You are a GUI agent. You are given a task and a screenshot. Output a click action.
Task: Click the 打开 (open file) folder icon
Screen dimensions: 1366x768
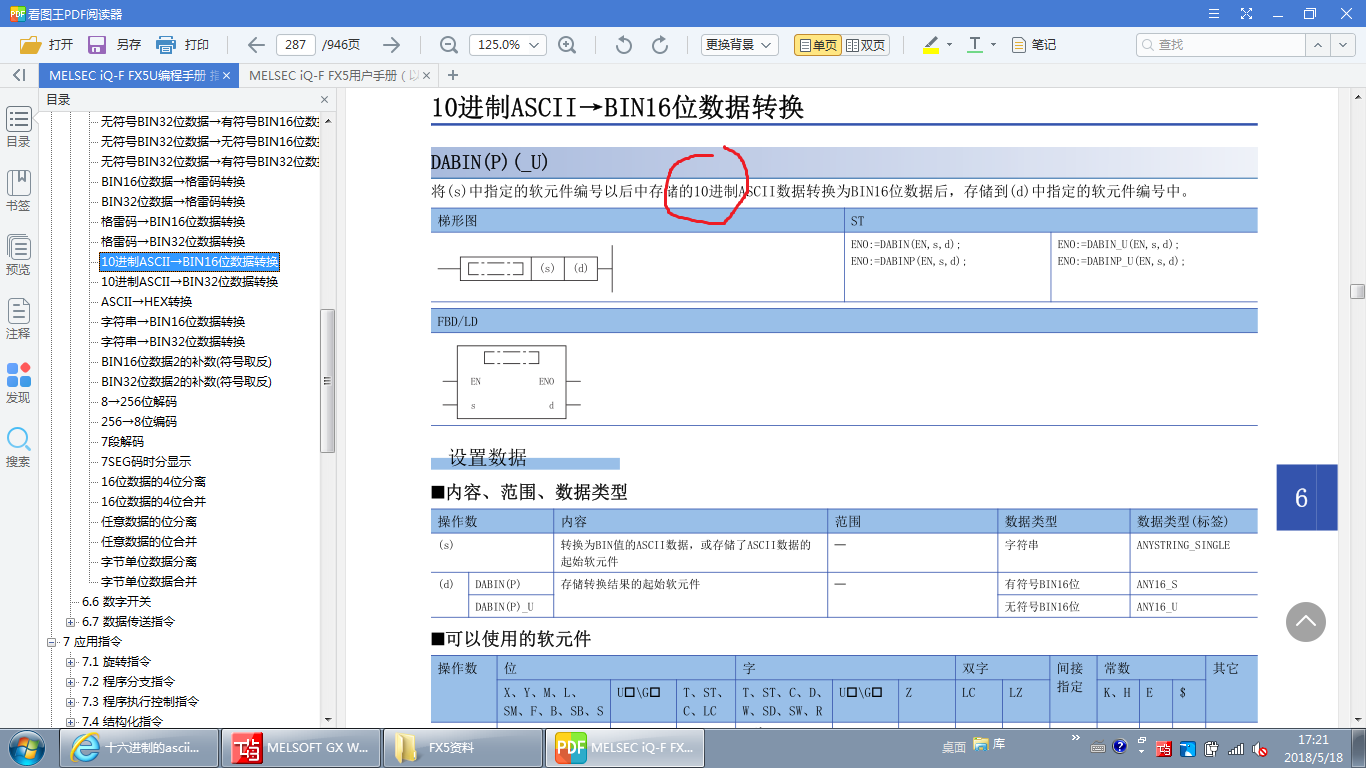(30, 45)
